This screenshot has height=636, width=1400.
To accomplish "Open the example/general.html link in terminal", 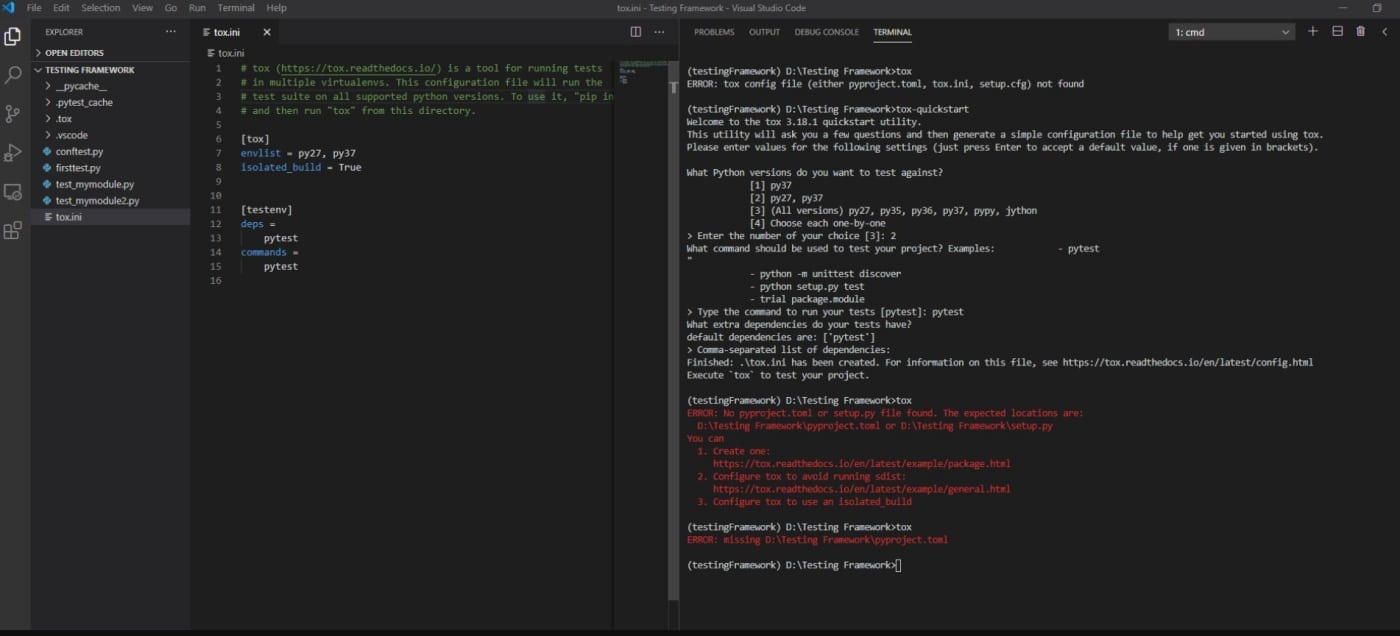I will pyautogui.click(x=861, y=489).
